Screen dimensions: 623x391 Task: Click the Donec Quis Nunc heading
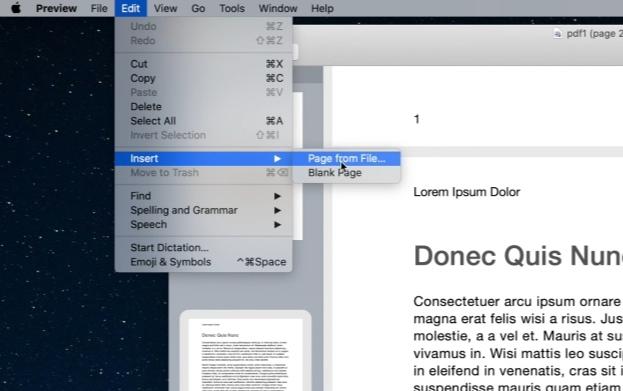coord(518,256)
